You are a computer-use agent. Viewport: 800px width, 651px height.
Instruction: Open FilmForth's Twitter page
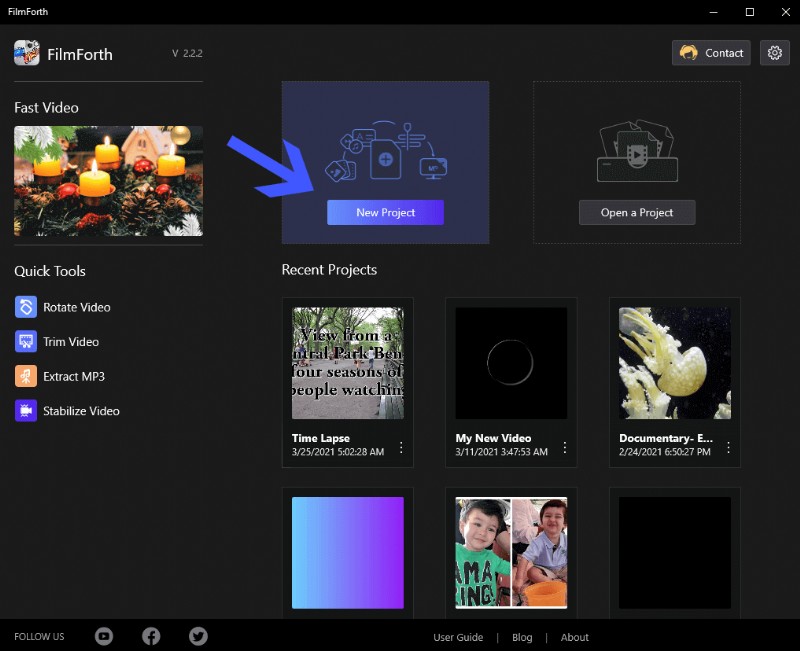click(x=198, y=635)
